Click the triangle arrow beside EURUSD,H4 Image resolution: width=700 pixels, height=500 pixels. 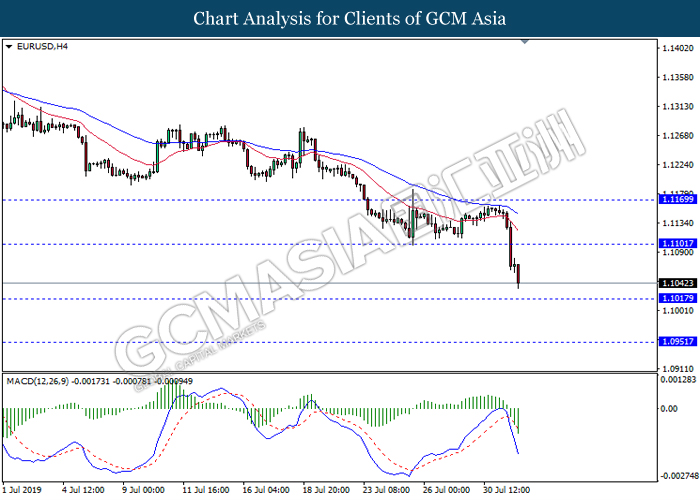coord(9,46)
